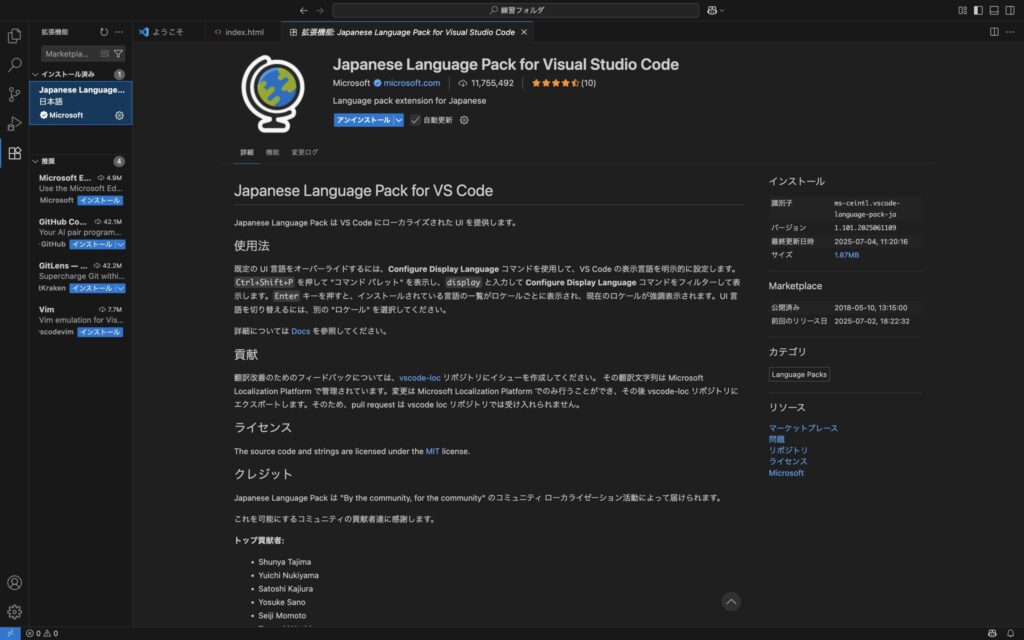1024x640 pixels.
Task: Collapse the recommended extensions section
Action: tap(35, 161)
